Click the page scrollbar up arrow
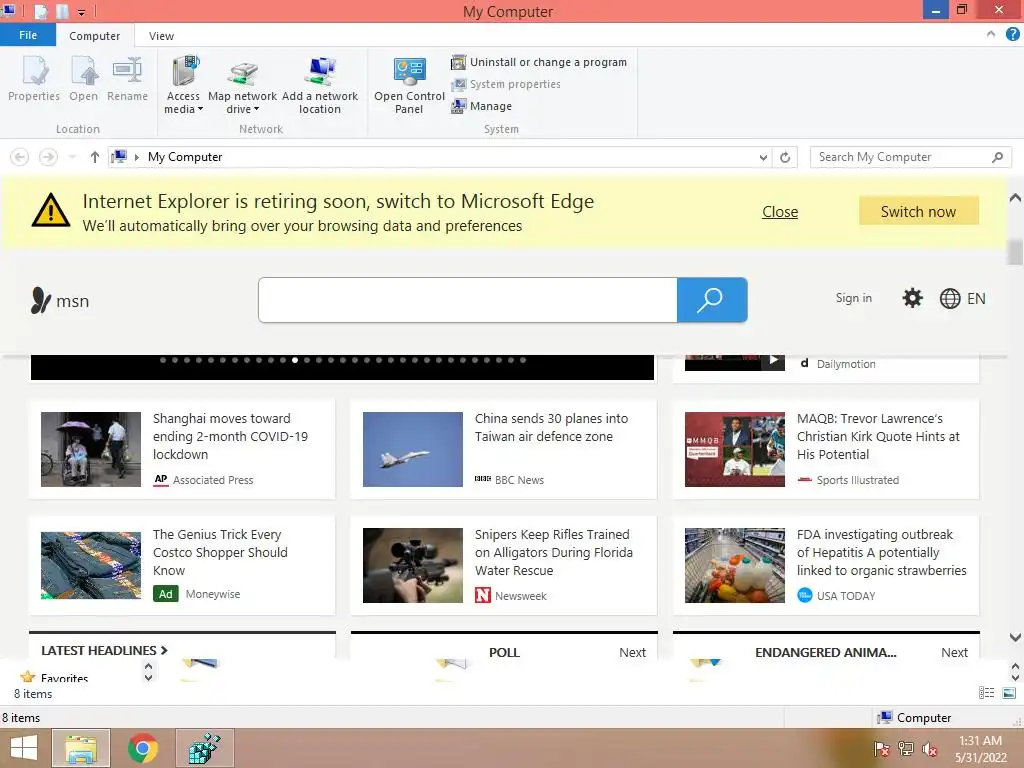The image size is (1024, 768). coord(1015,197)
